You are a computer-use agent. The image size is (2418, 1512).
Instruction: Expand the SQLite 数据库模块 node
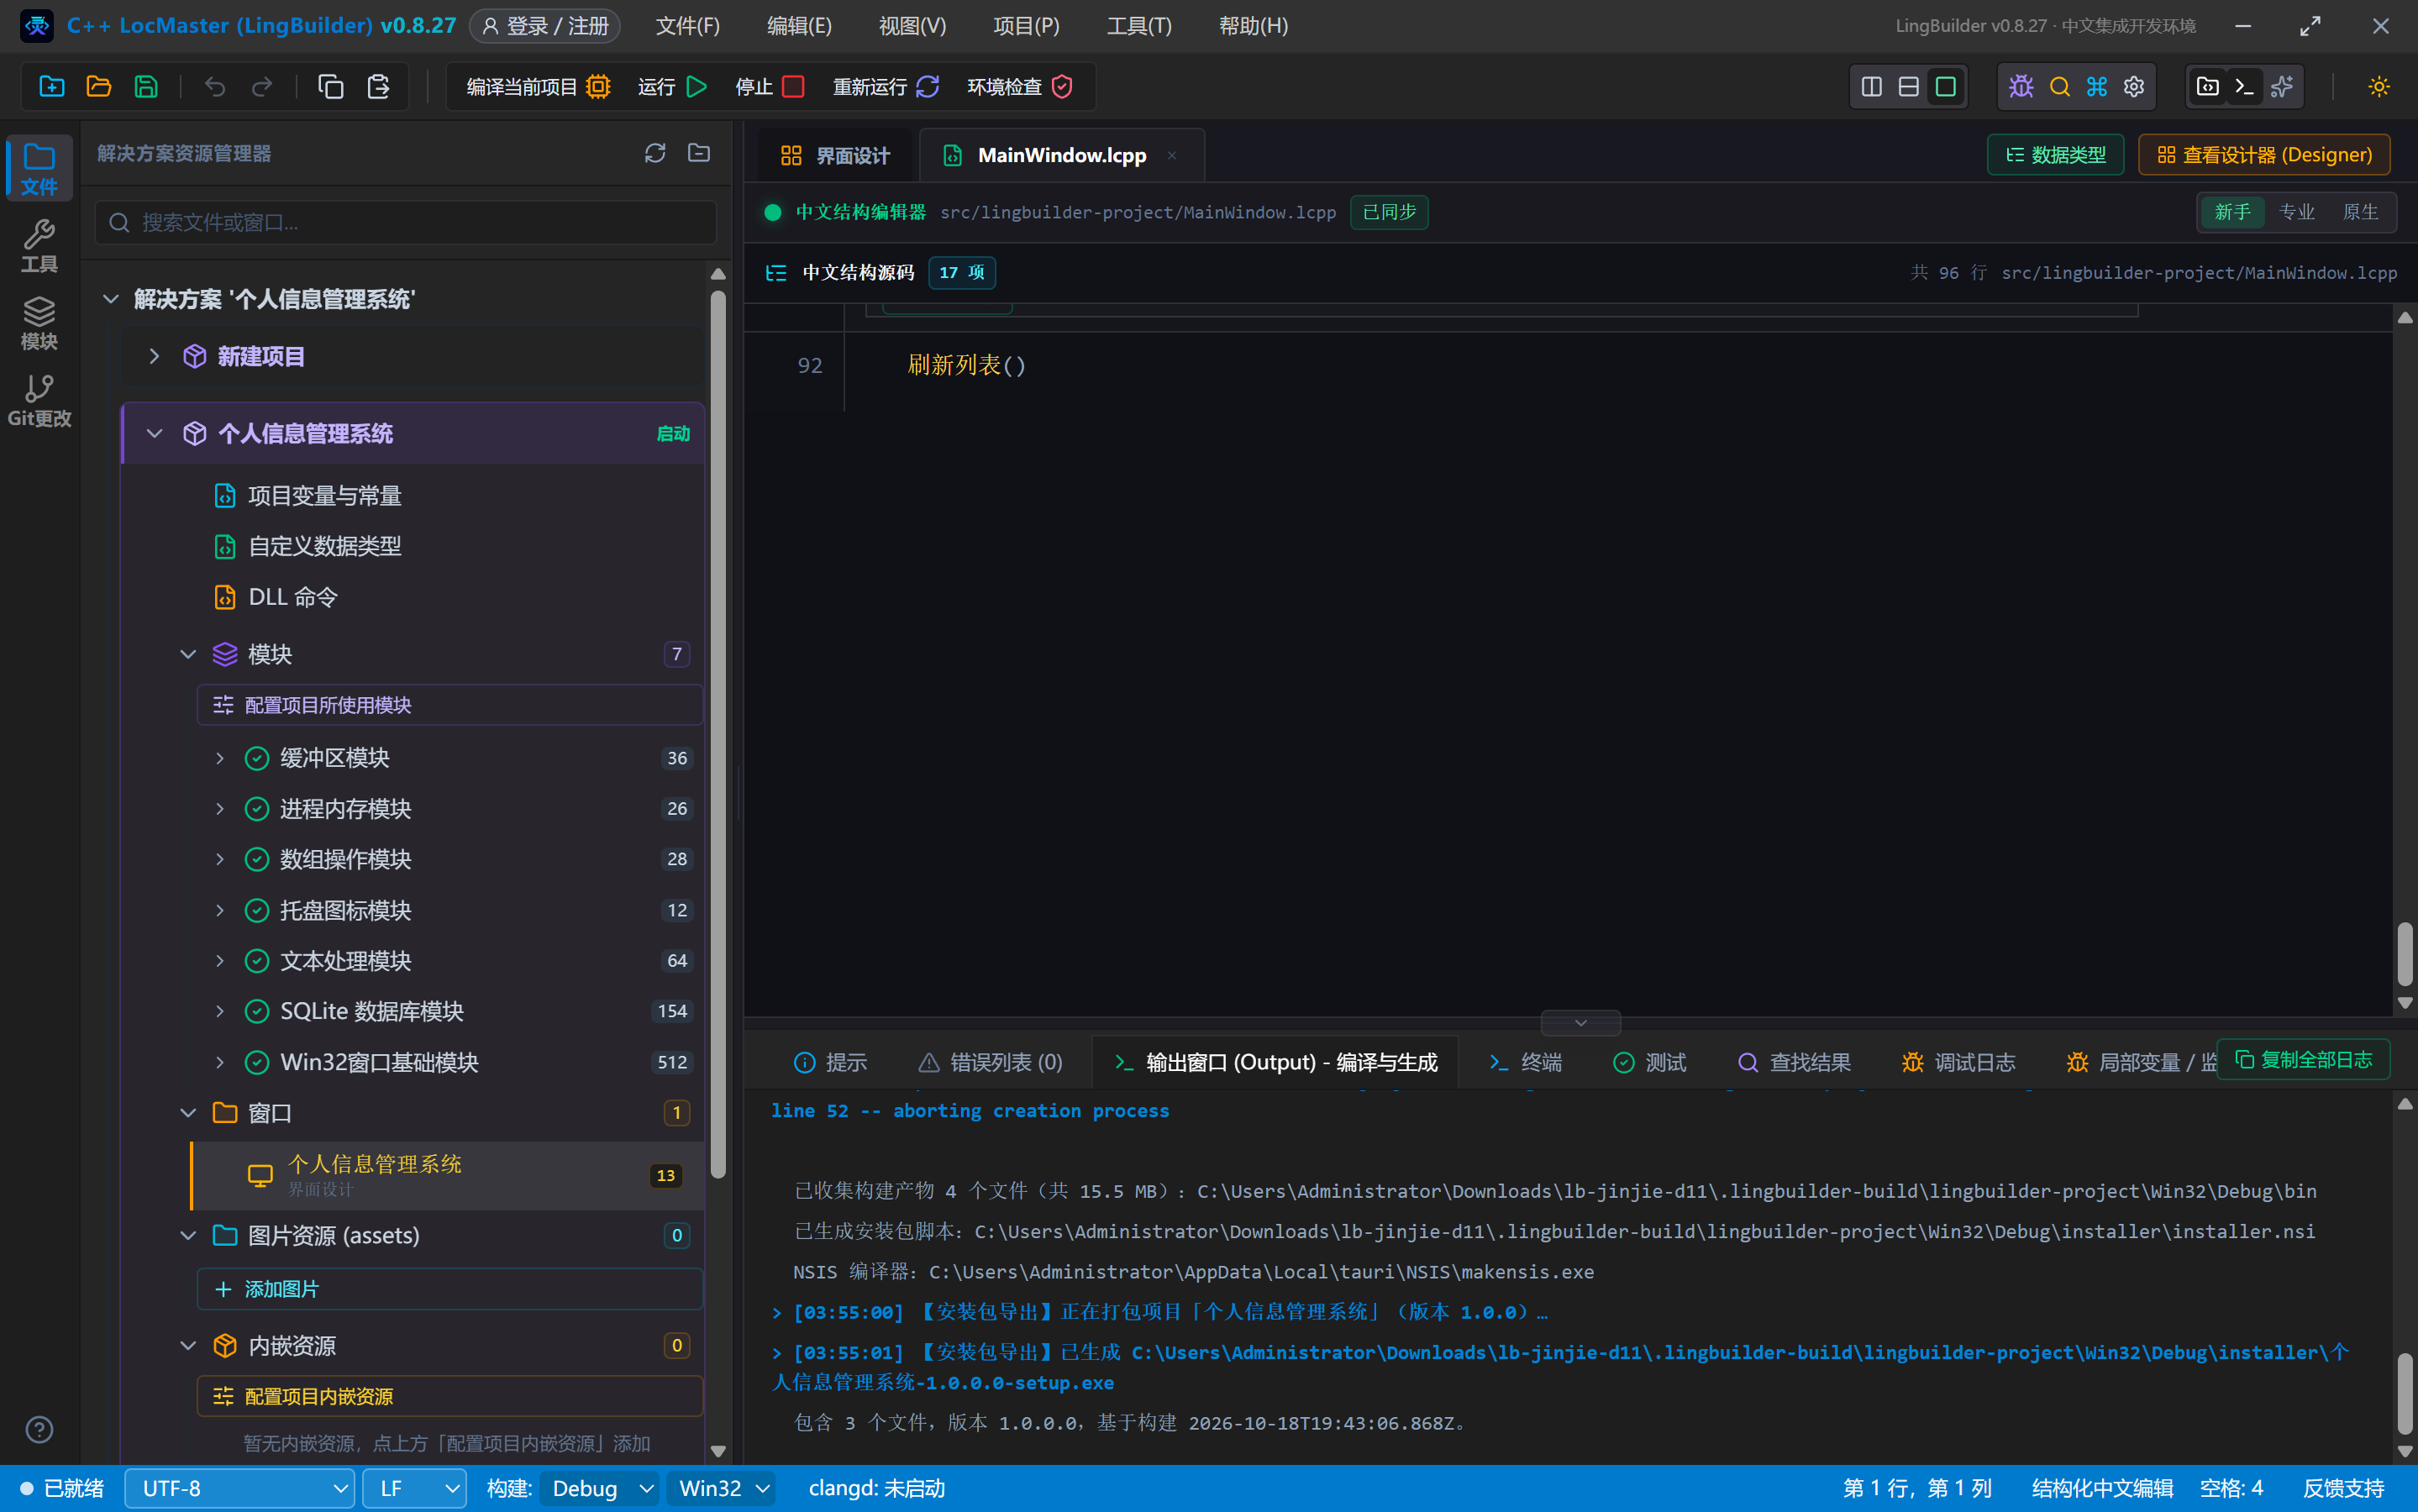[220, 1012]
